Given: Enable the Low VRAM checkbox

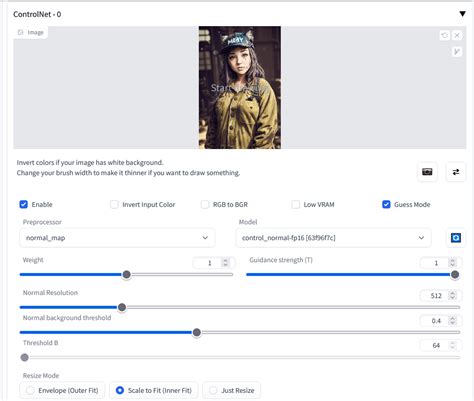Looking at the screenshot, I should [x=296, y=204].
